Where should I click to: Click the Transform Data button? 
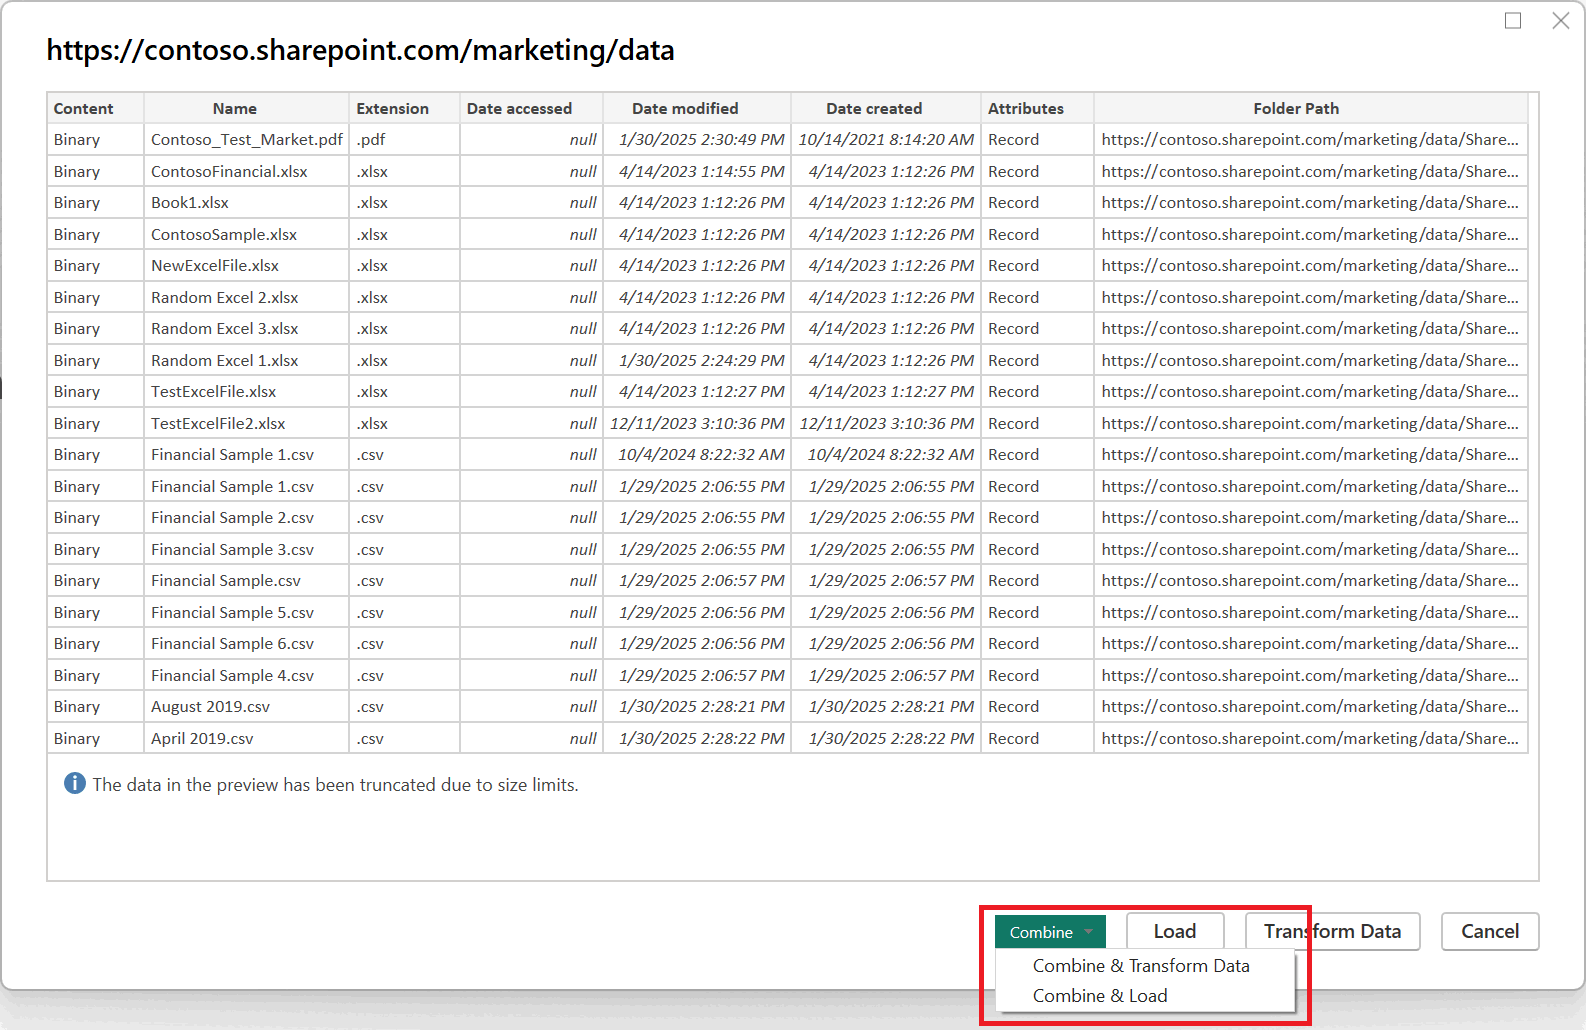1332,932
